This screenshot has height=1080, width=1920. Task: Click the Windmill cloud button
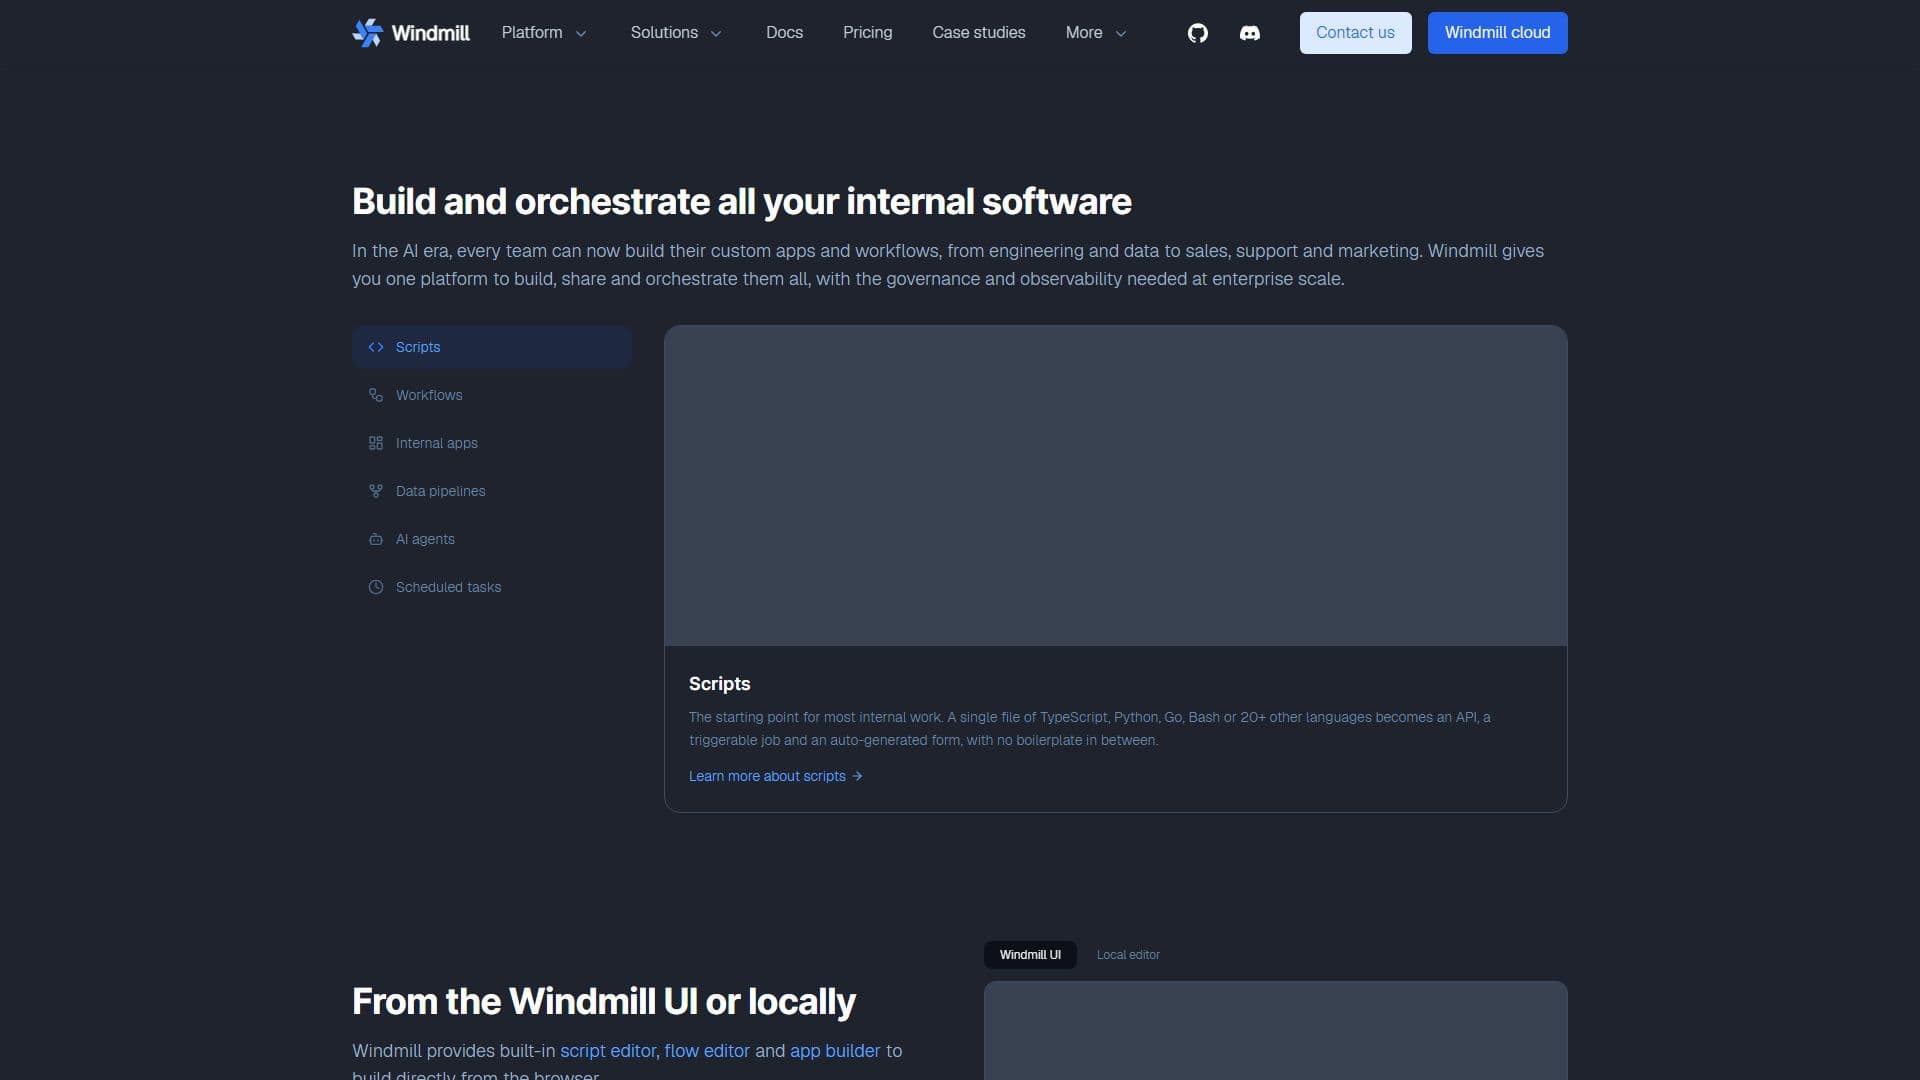(x=1497, y=33)
